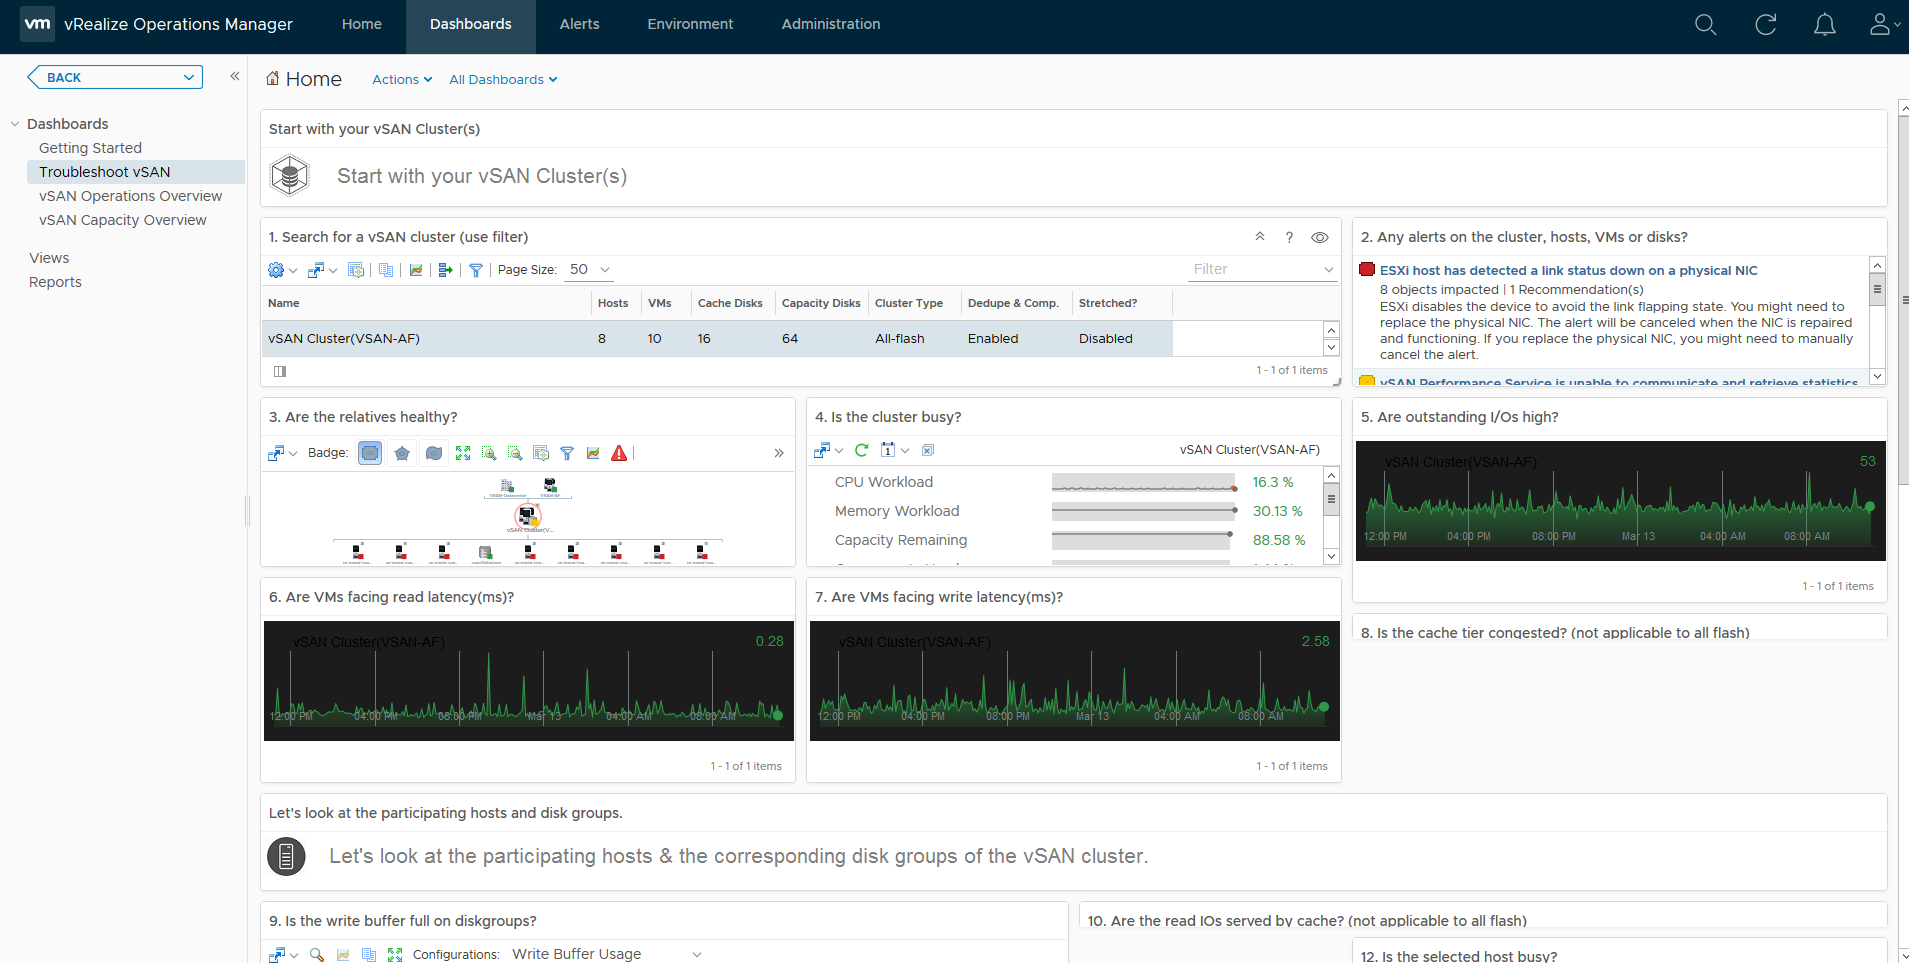Collapse the left navigation pane

[x=235, y=76]
